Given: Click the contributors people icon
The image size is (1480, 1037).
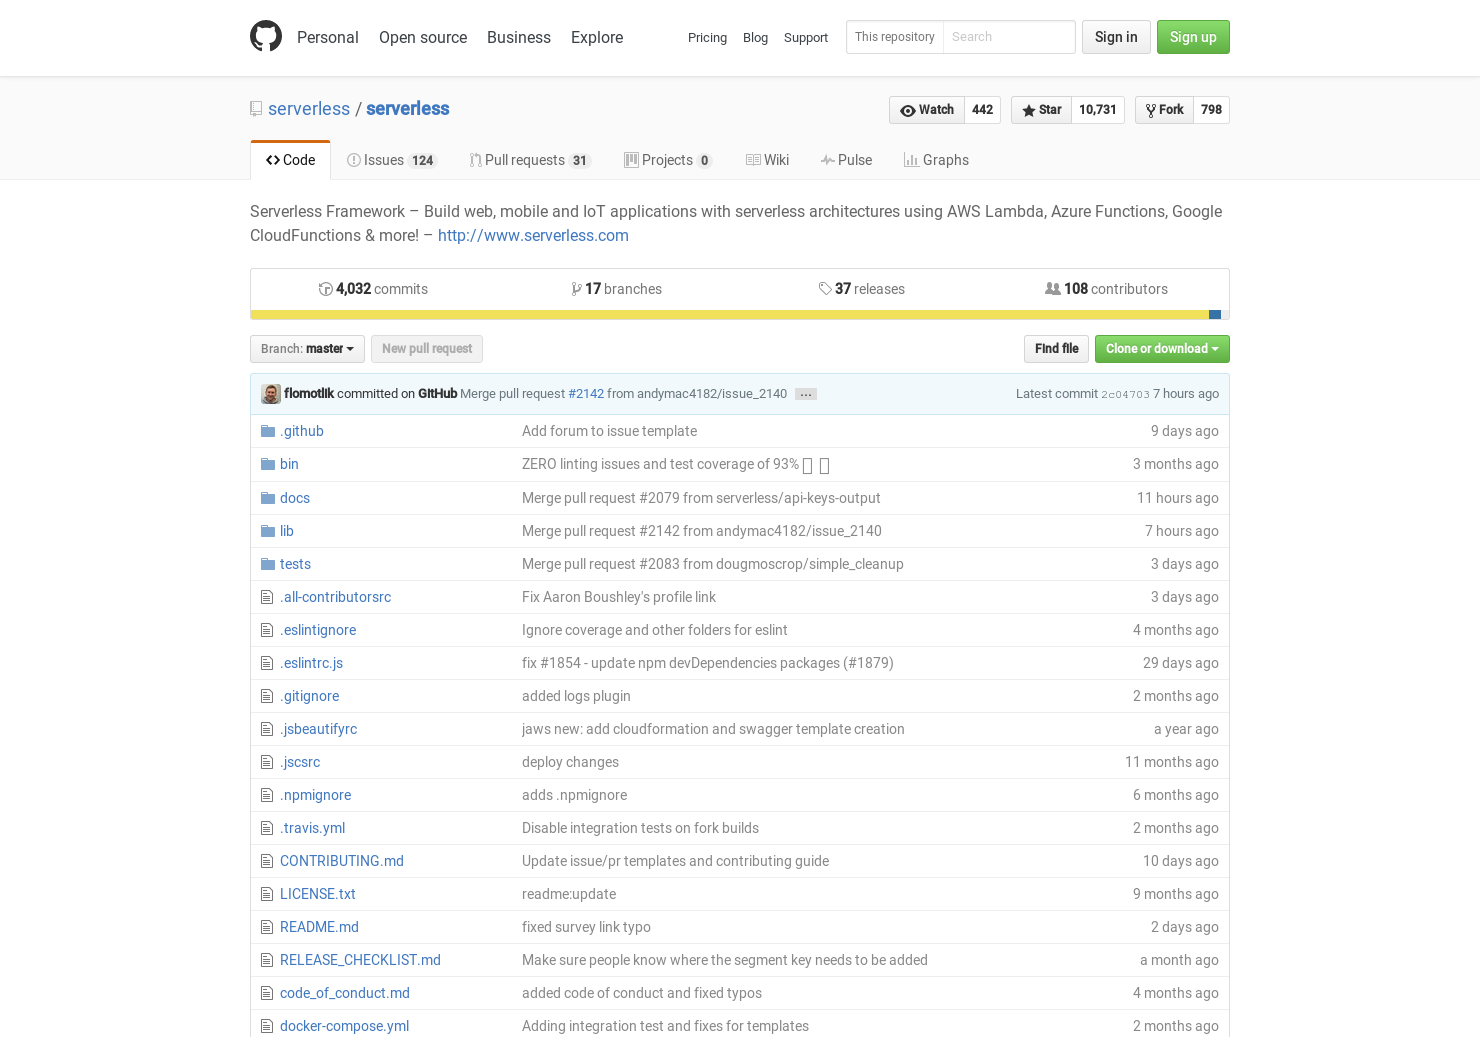Looking at the screenshot, I should (1053, 288).
